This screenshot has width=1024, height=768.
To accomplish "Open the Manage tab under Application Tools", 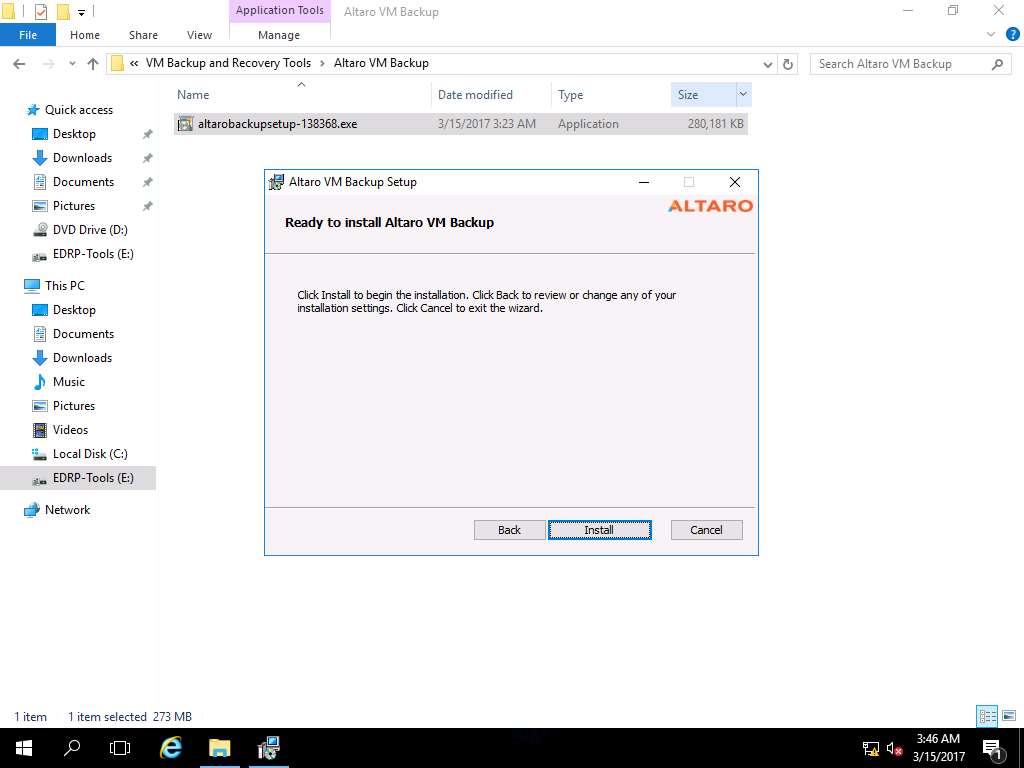I will (279, 35).
